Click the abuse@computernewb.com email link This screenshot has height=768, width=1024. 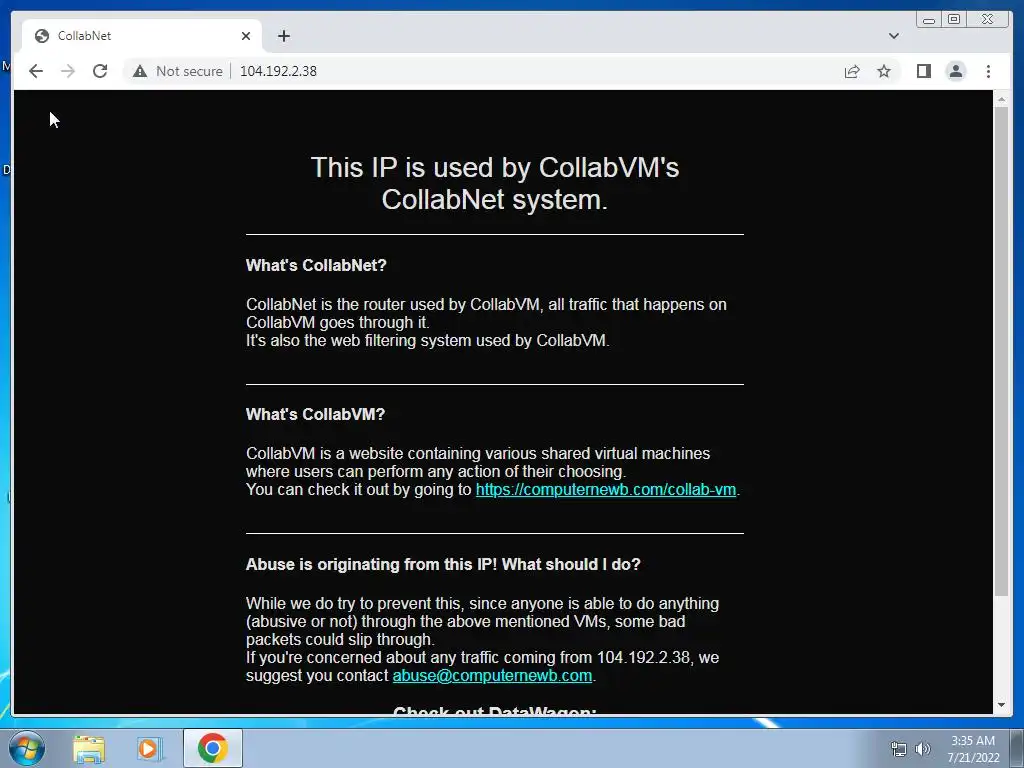click(x=492, y=675)
